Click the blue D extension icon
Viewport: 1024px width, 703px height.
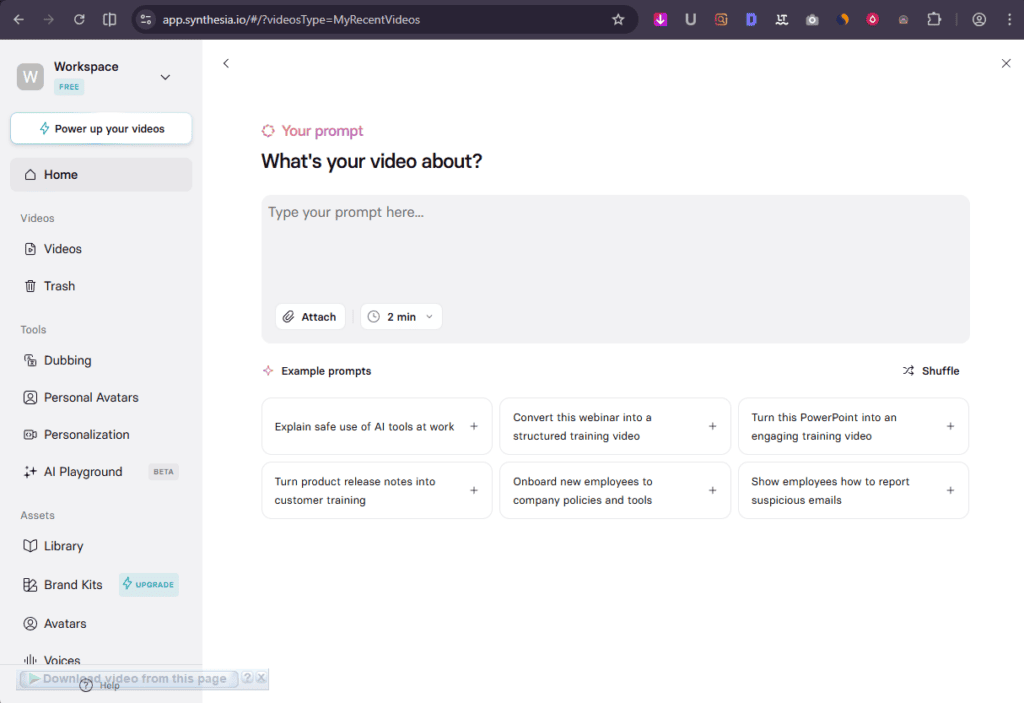pyautogui.click(x=751, y=20)
